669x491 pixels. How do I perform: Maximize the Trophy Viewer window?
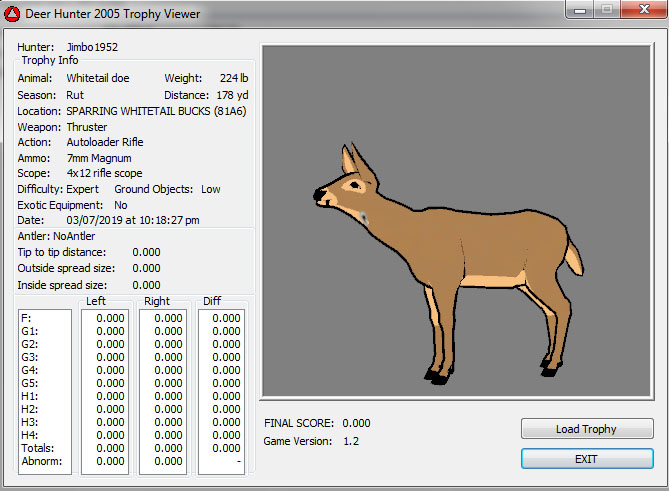point(605,11)
